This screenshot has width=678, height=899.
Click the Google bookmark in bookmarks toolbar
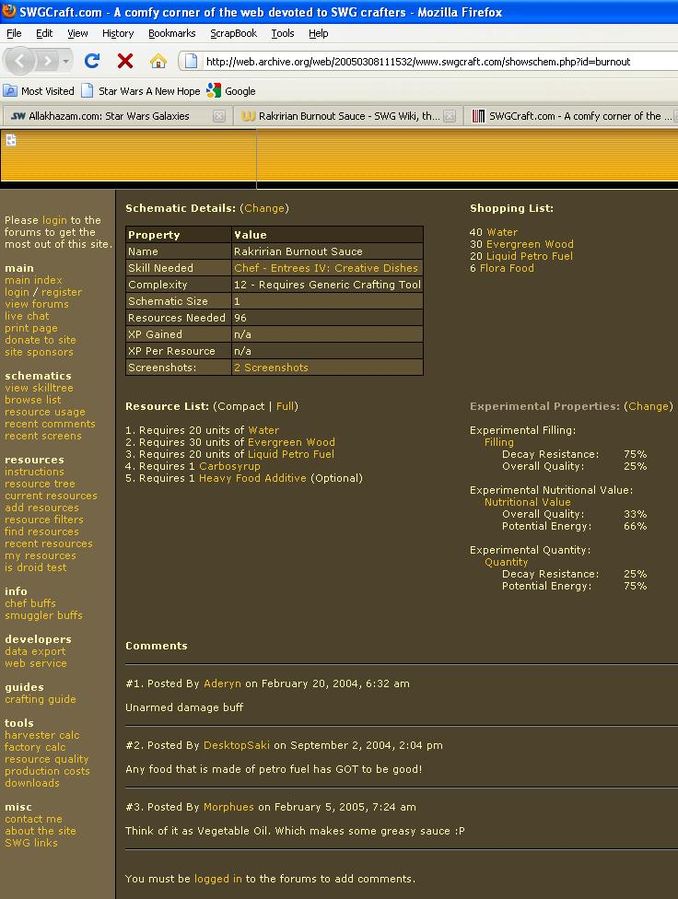coord(231,91)
